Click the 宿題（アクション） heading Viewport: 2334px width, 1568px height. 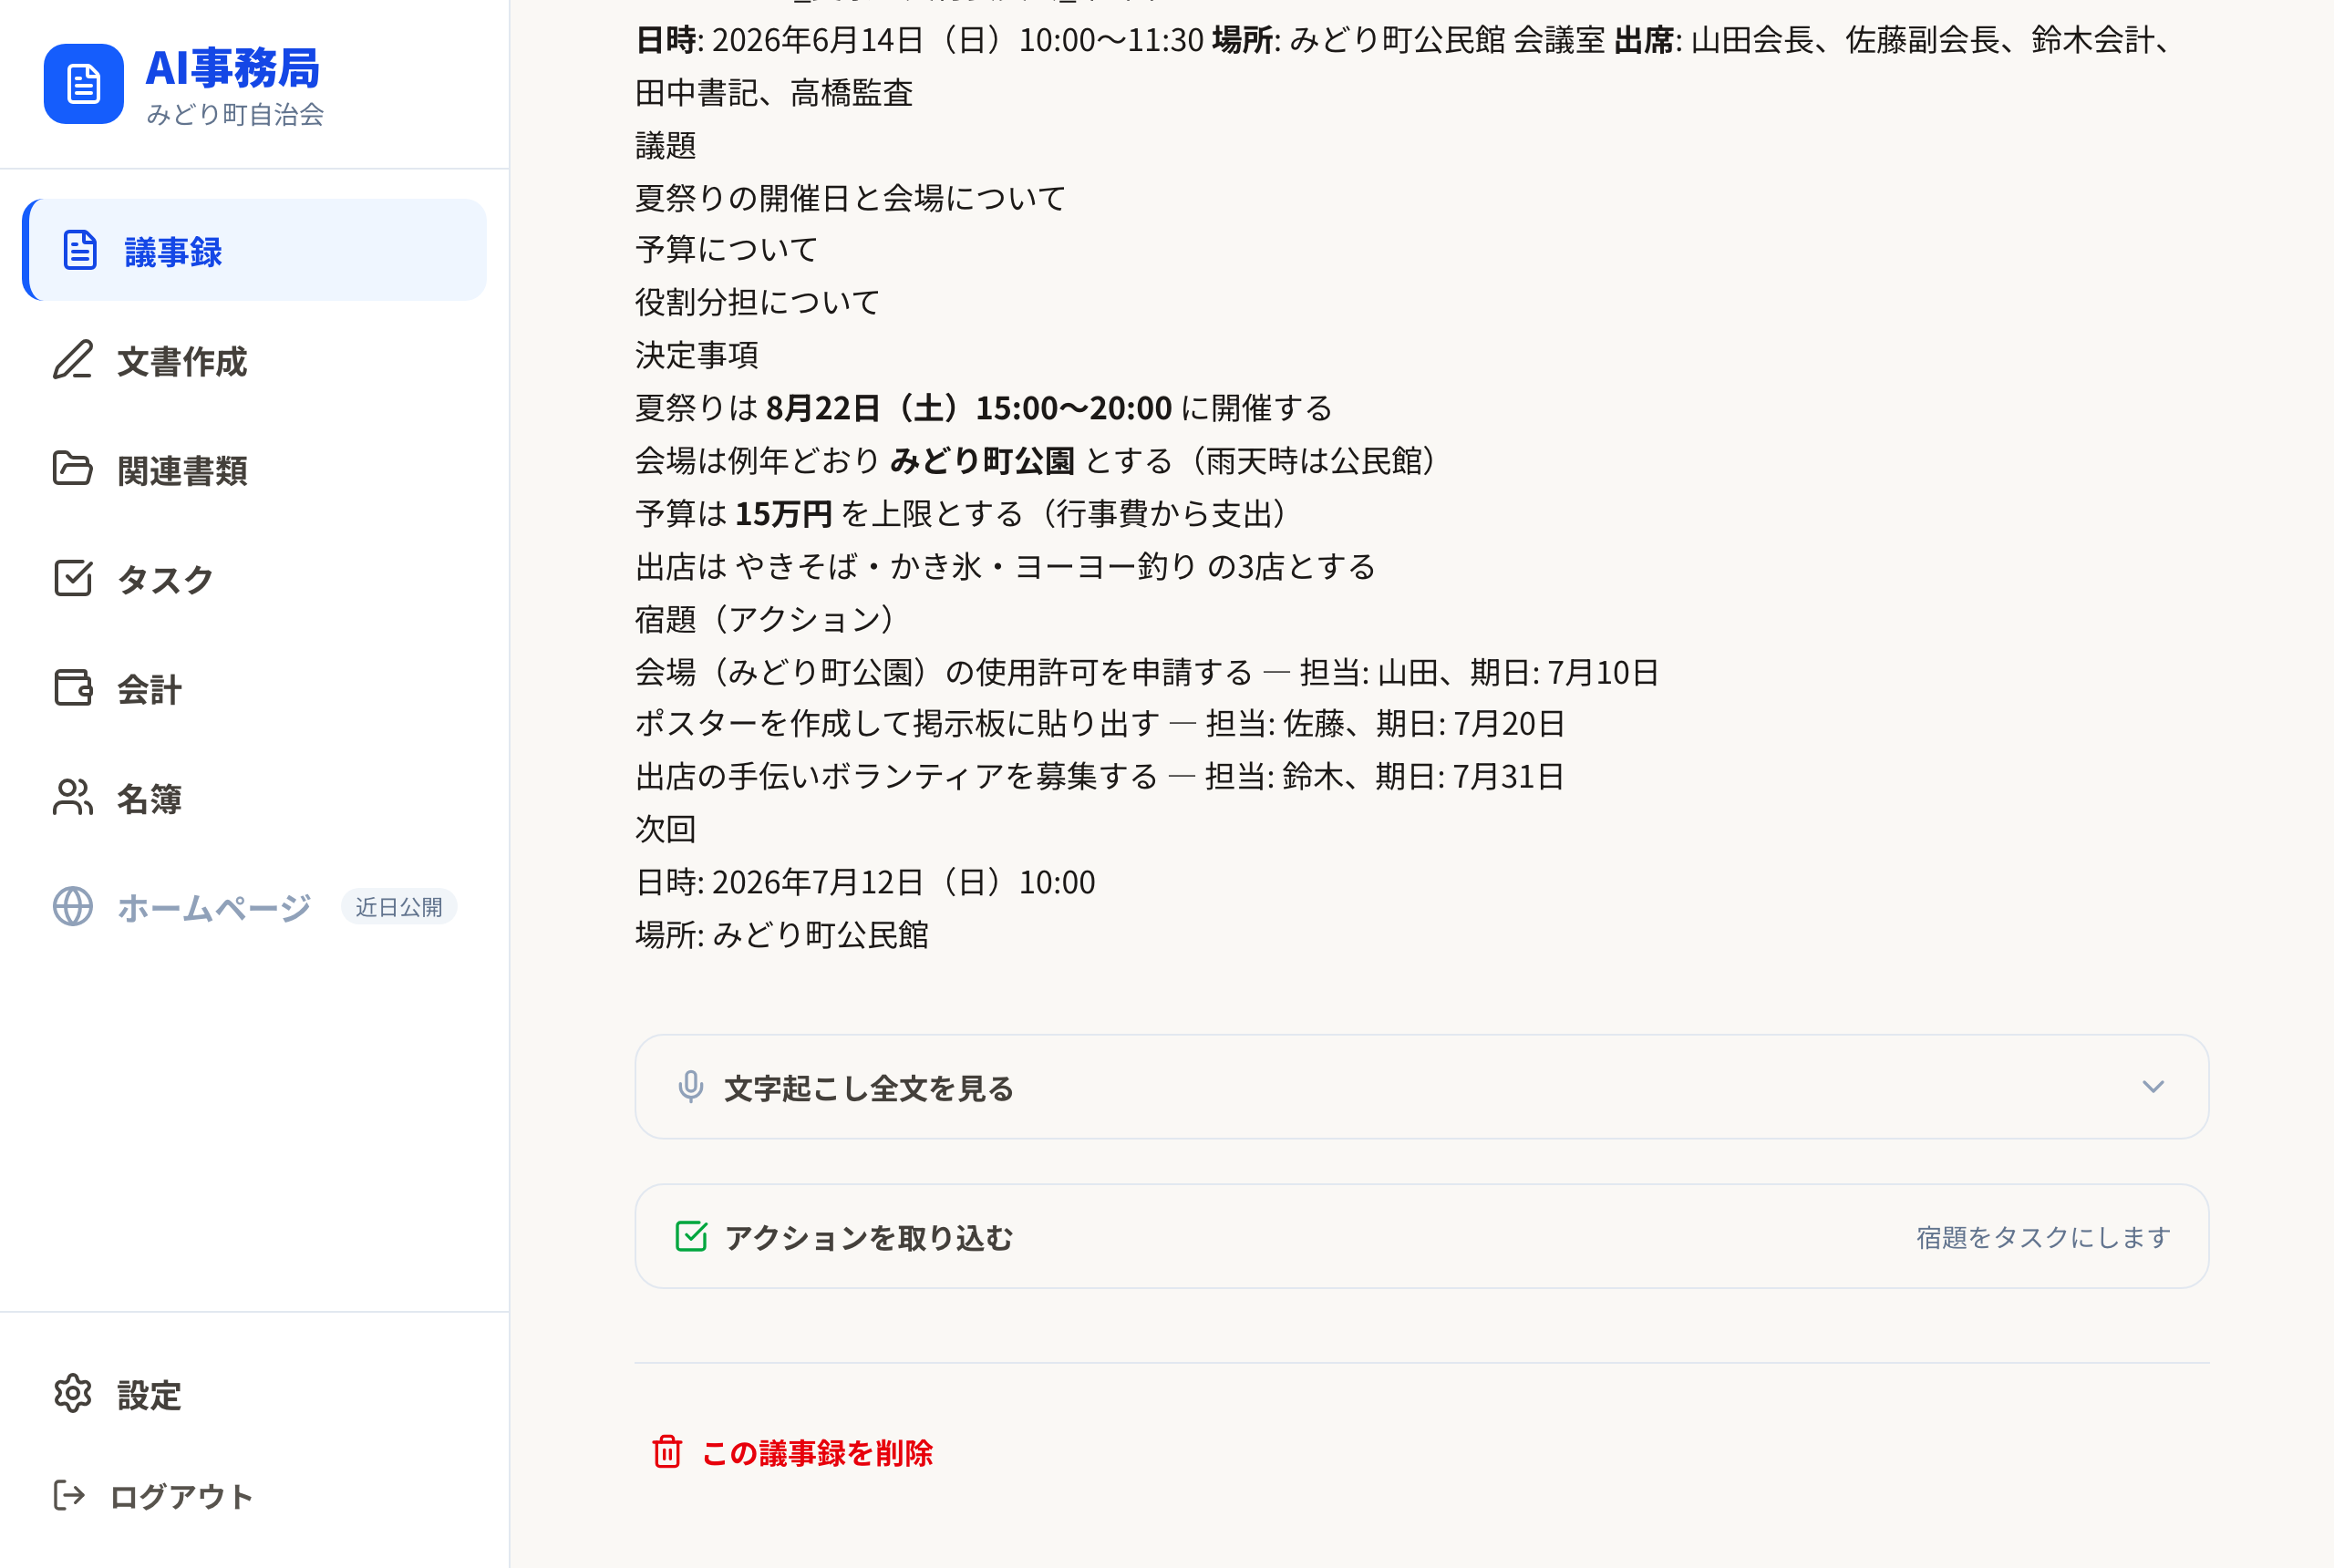(767, 619)
